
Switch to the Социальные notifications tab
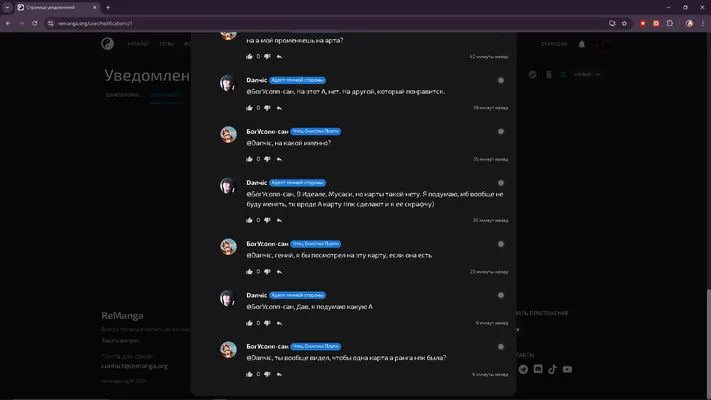tap(166, 95)
